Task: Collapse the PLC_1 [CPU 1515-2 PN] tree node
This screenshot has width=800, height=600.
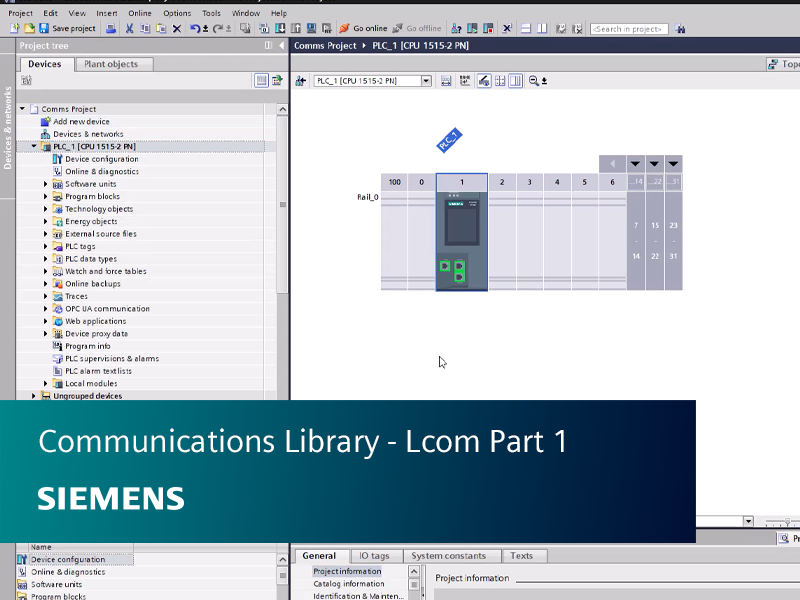Action: 32,146
